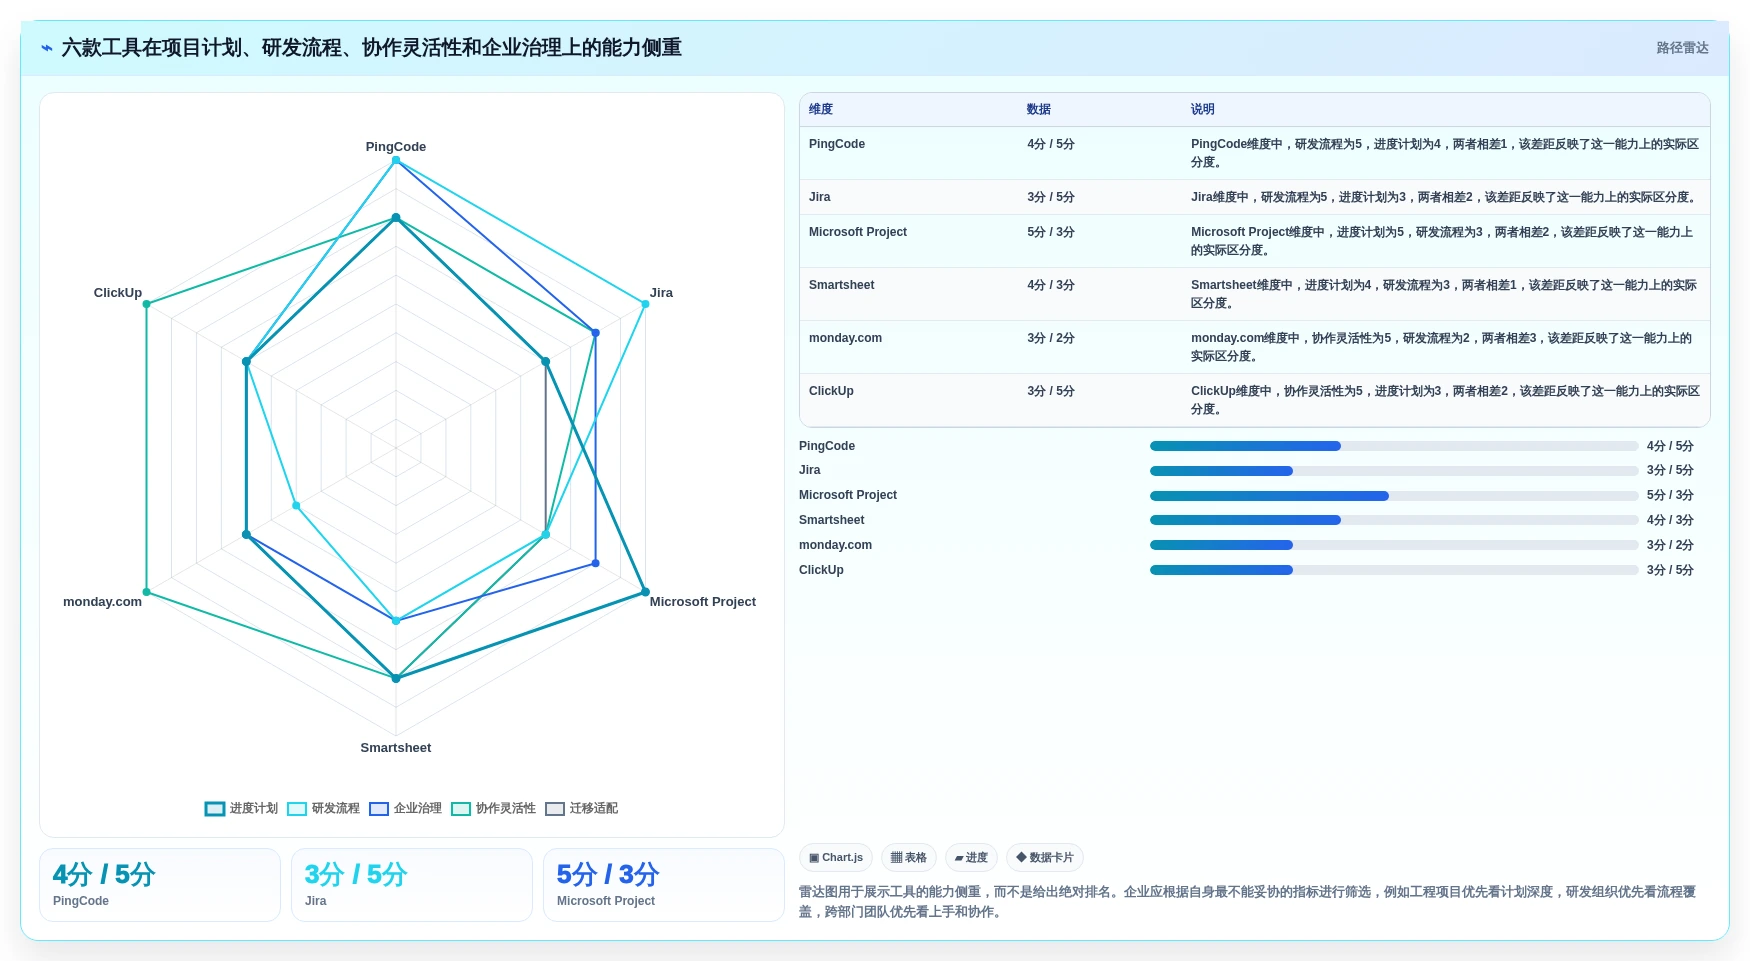Click the Smartsheet radar axis label
Viewport: 1750px width, 961px height.
(396, 748)
